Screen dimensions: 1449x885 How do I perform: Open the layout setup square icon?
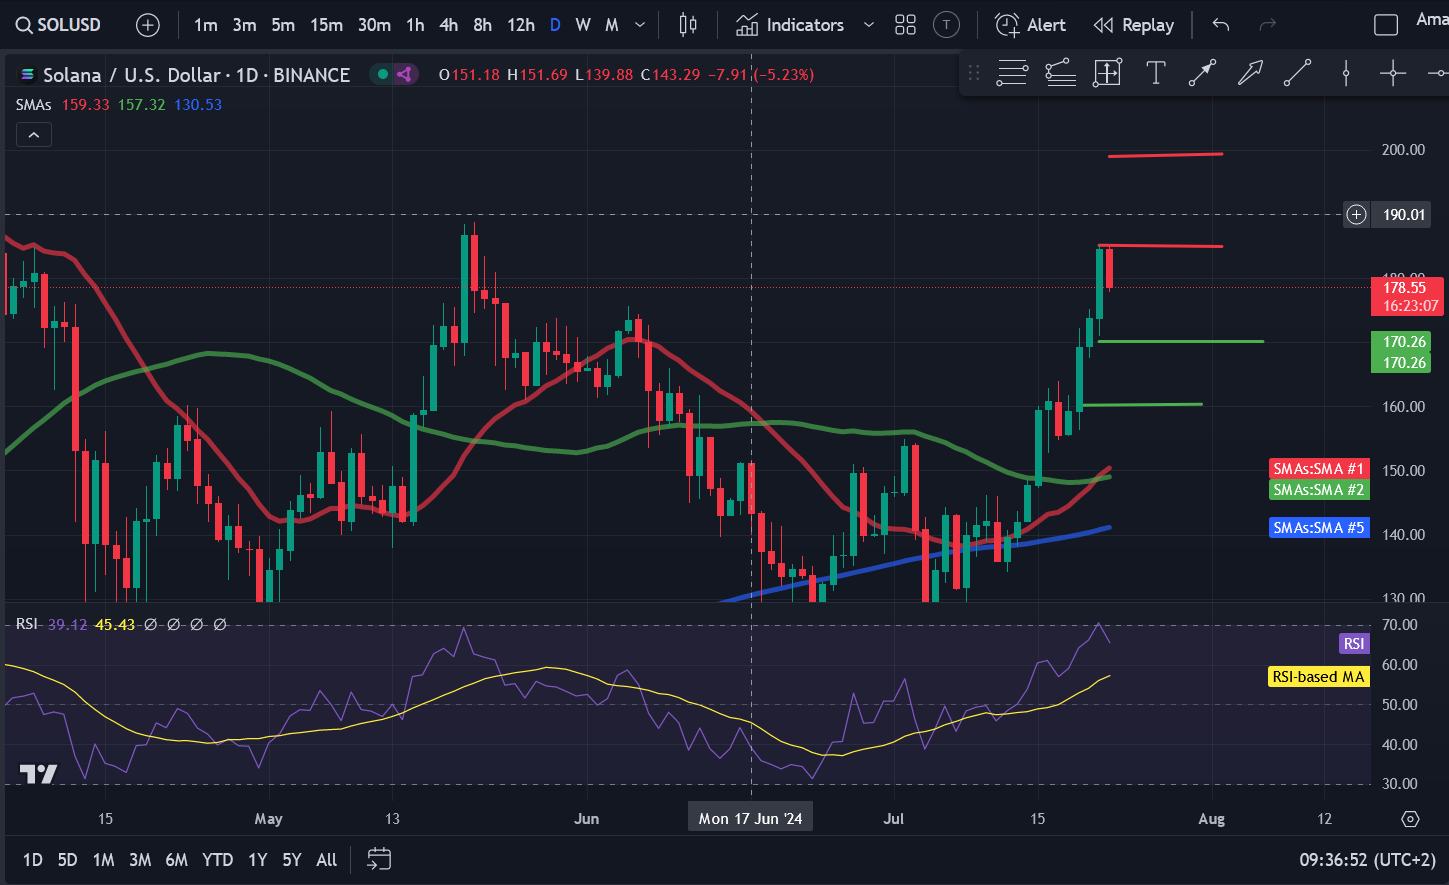pos(1386,25)
